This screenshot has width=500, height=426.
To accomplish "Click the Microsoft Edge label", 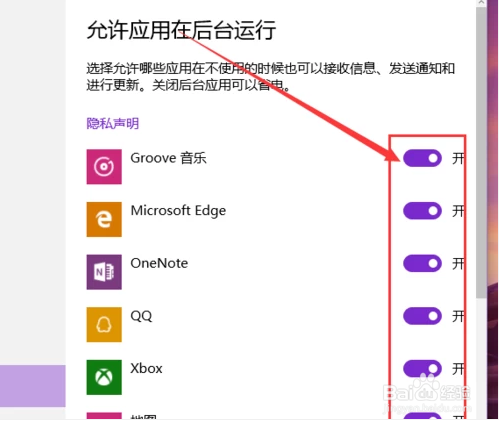I will [x=178, y=211].
